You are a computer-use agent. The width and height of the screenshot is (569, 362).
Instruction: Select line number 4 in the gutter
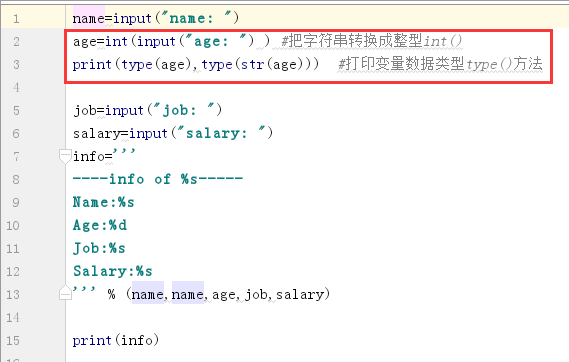(x=16, y=87)
